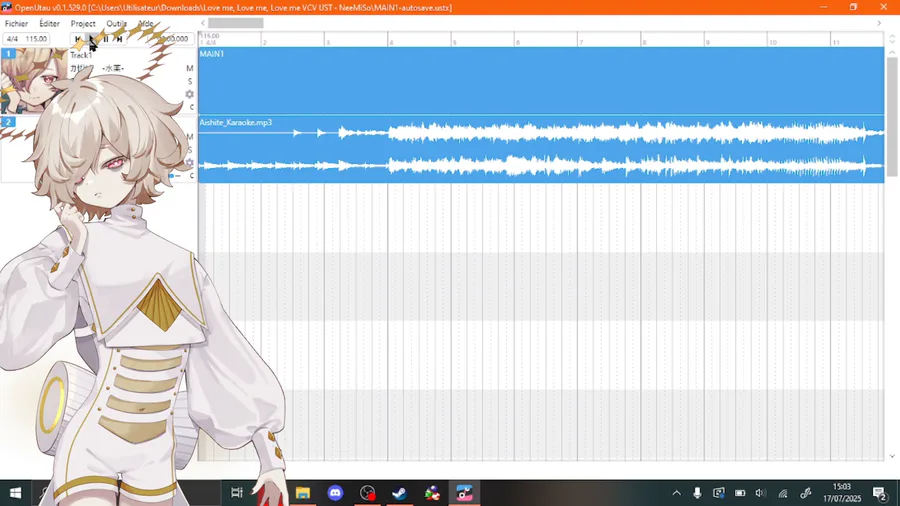The image size is (900, 506).
Task: Click the horizontal scrollbar thumb
Action: pyautogui.click(x=236, y=23)
